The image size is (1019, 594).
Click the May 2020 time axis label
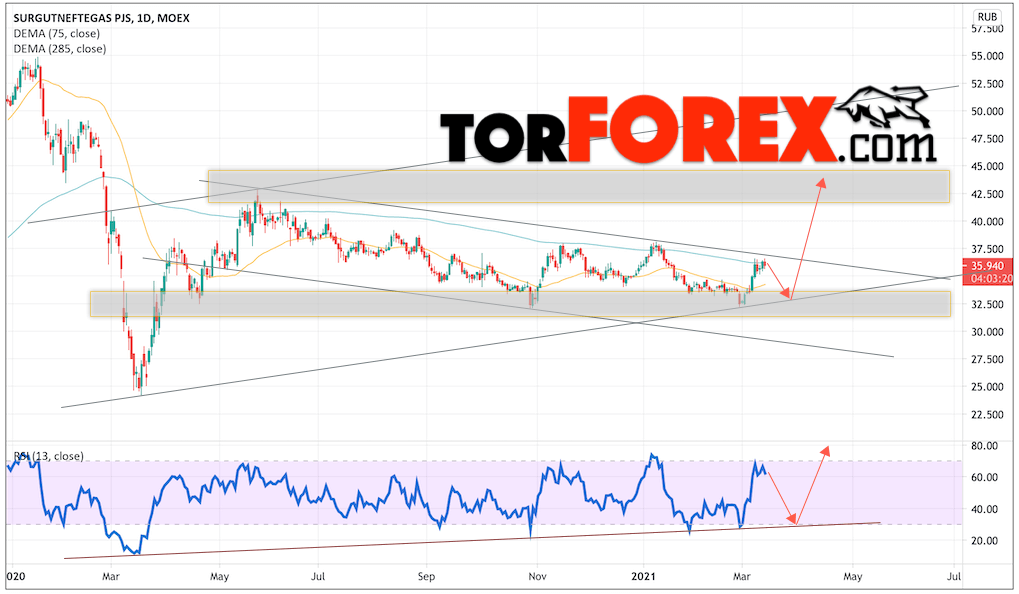(220, 576)
